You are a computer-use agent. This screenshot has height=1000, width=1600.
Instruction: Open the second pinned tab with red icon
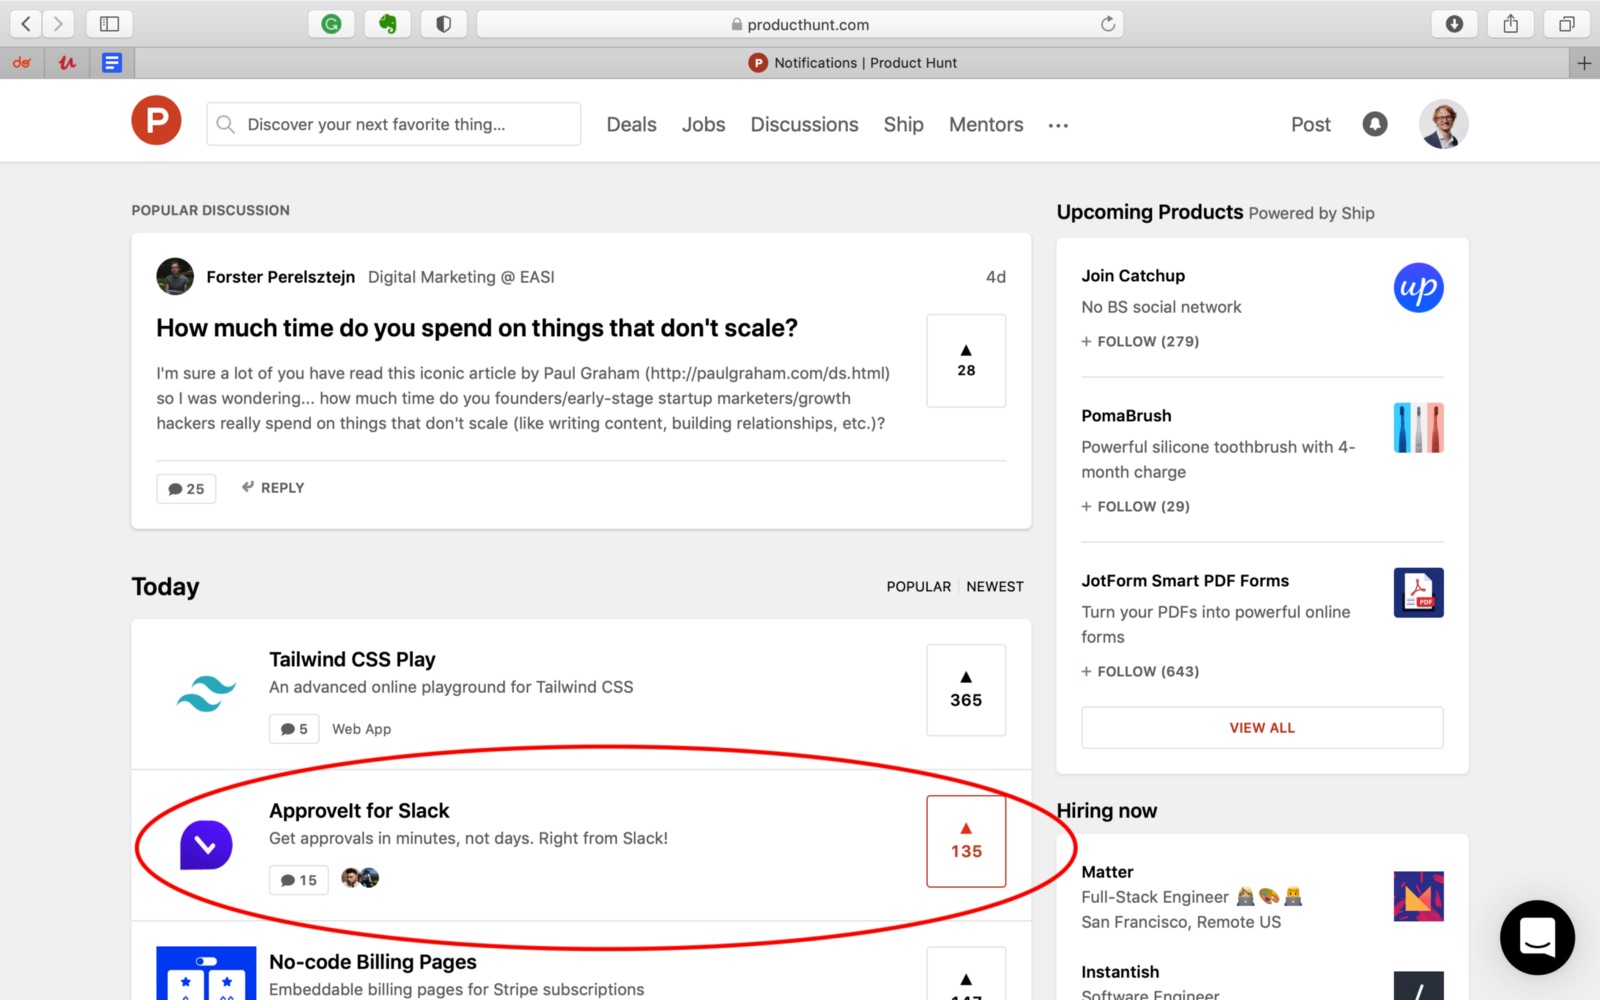(x=67, y=63)
